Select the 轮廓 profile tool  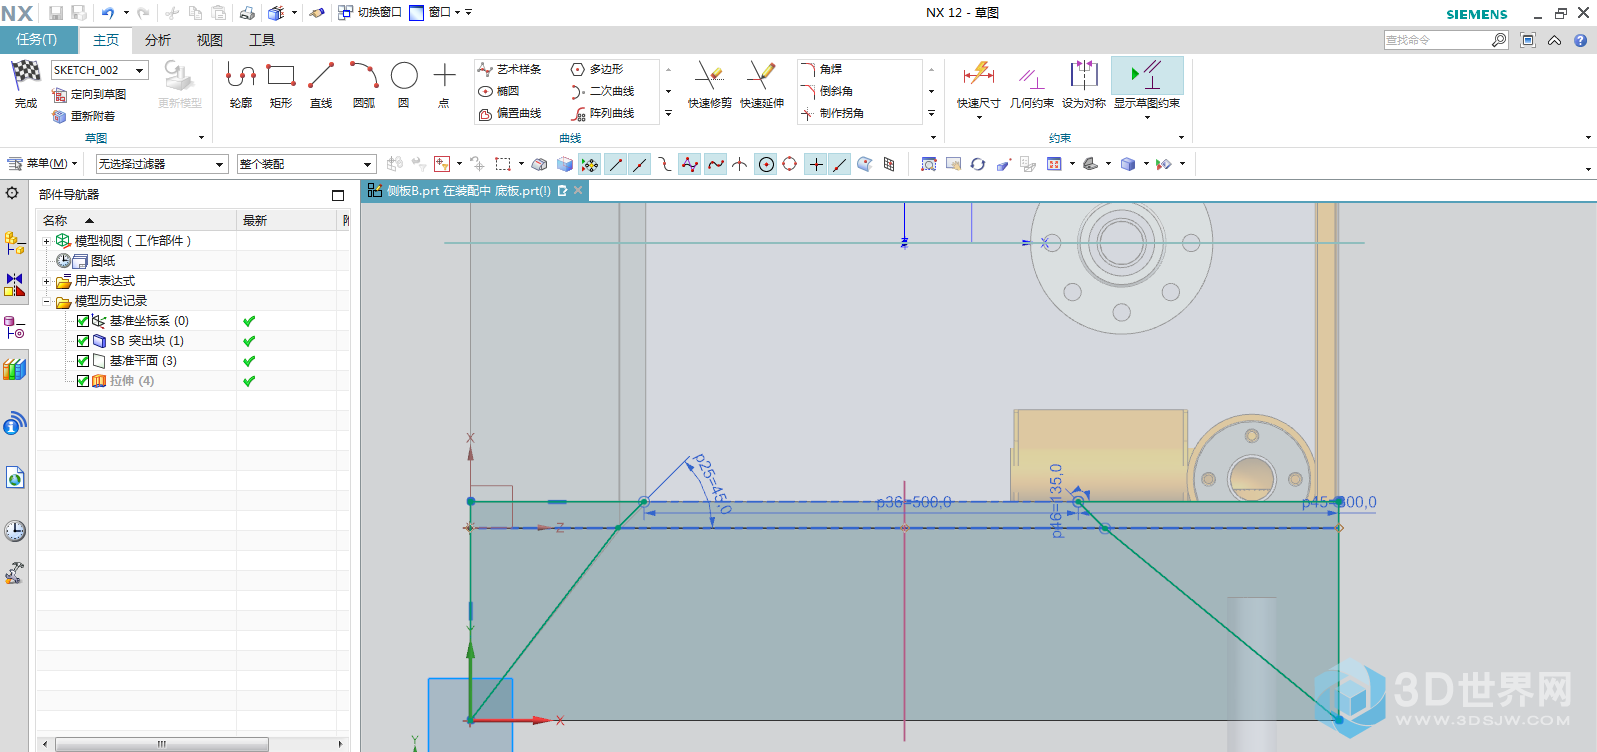click(241, 84)
